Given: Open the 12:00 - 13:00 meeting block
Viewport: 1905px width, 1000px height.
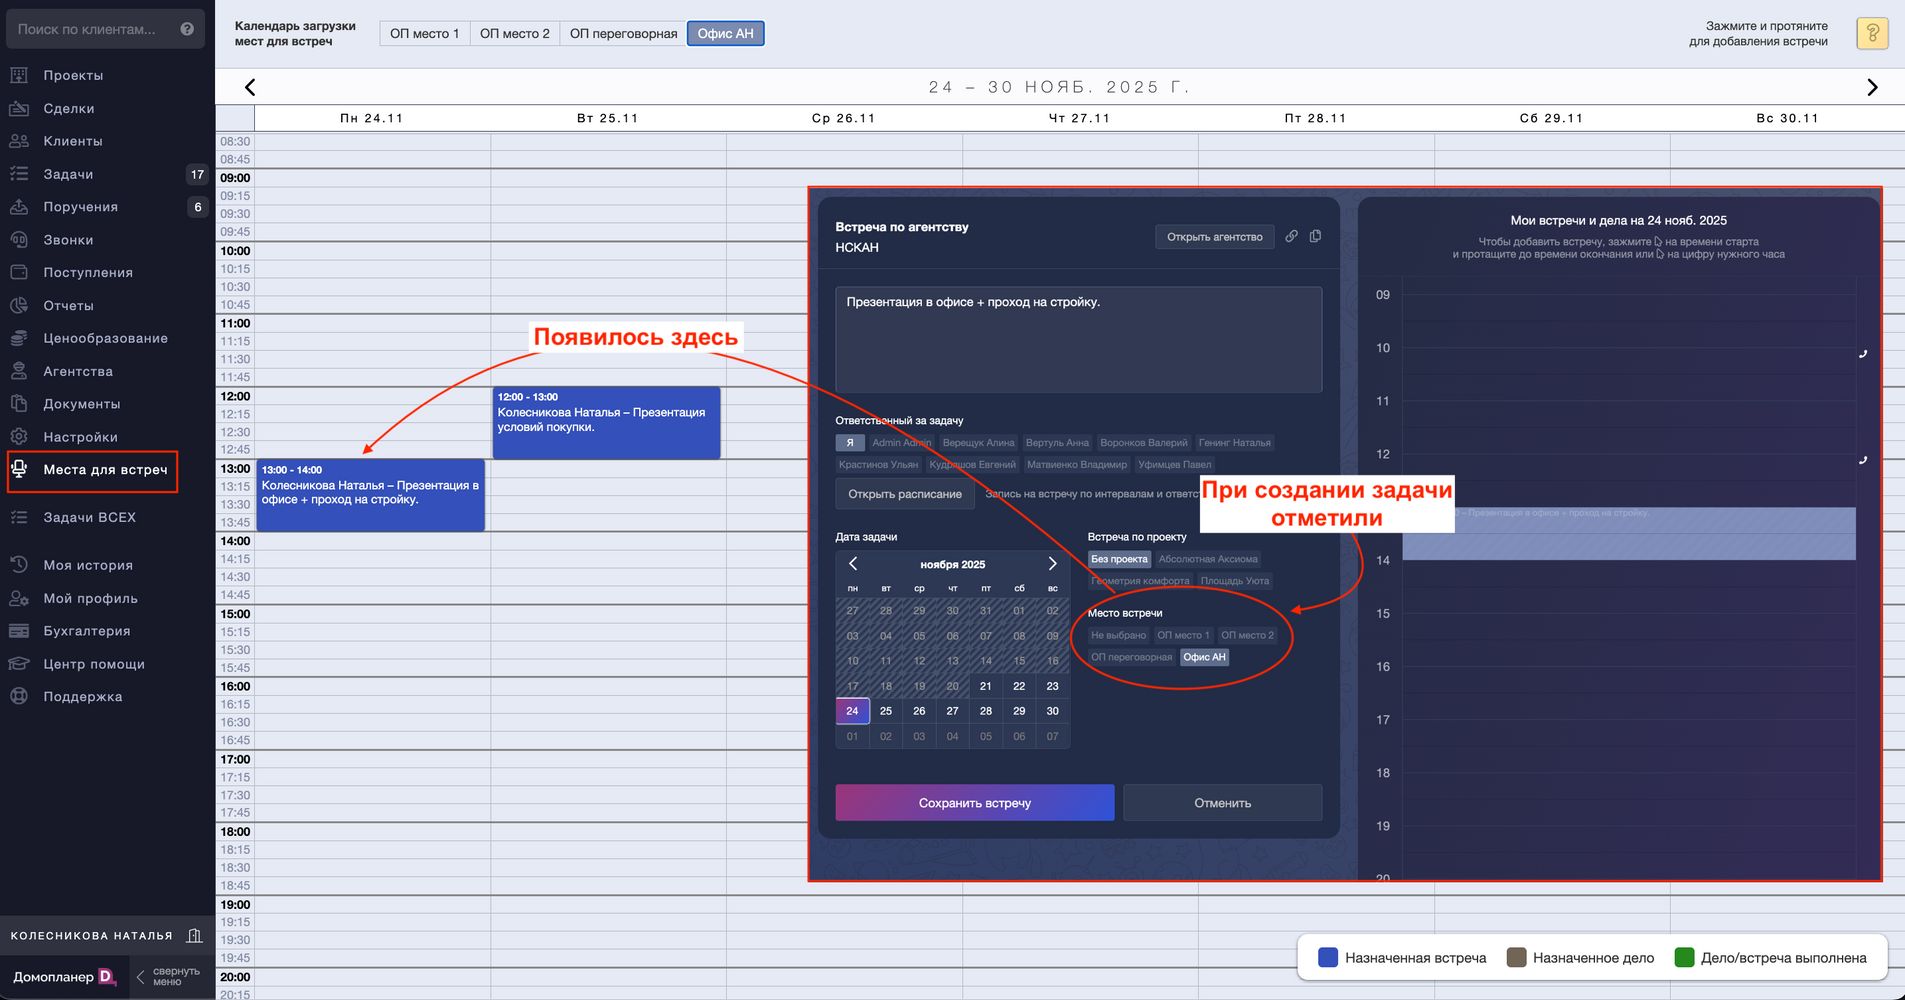Looking at the screenshot, I should (606, 423).
